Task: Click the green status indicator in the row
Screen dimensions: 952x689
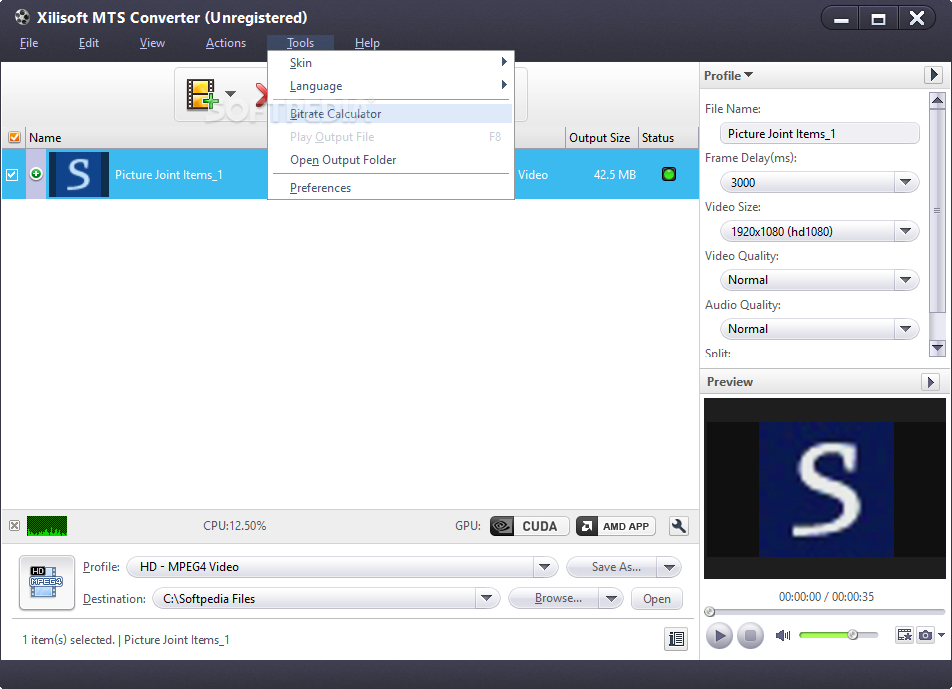Action: coord(668,174)
